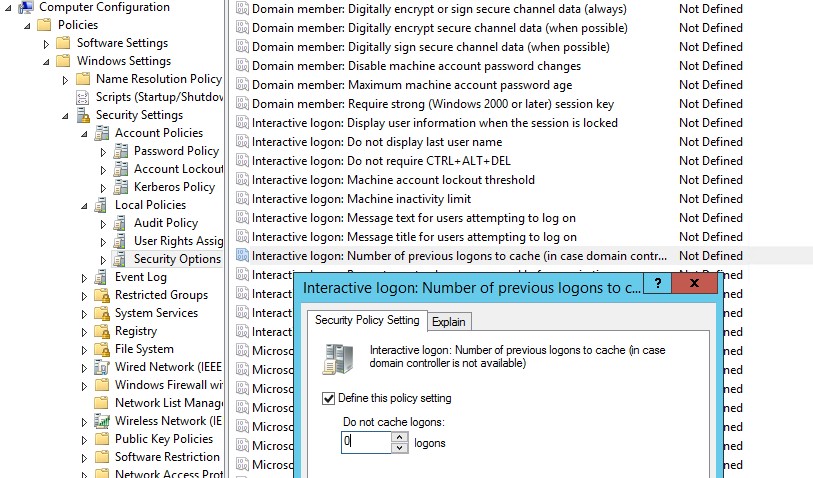Switch to the Explain tab

coord(449,321)
